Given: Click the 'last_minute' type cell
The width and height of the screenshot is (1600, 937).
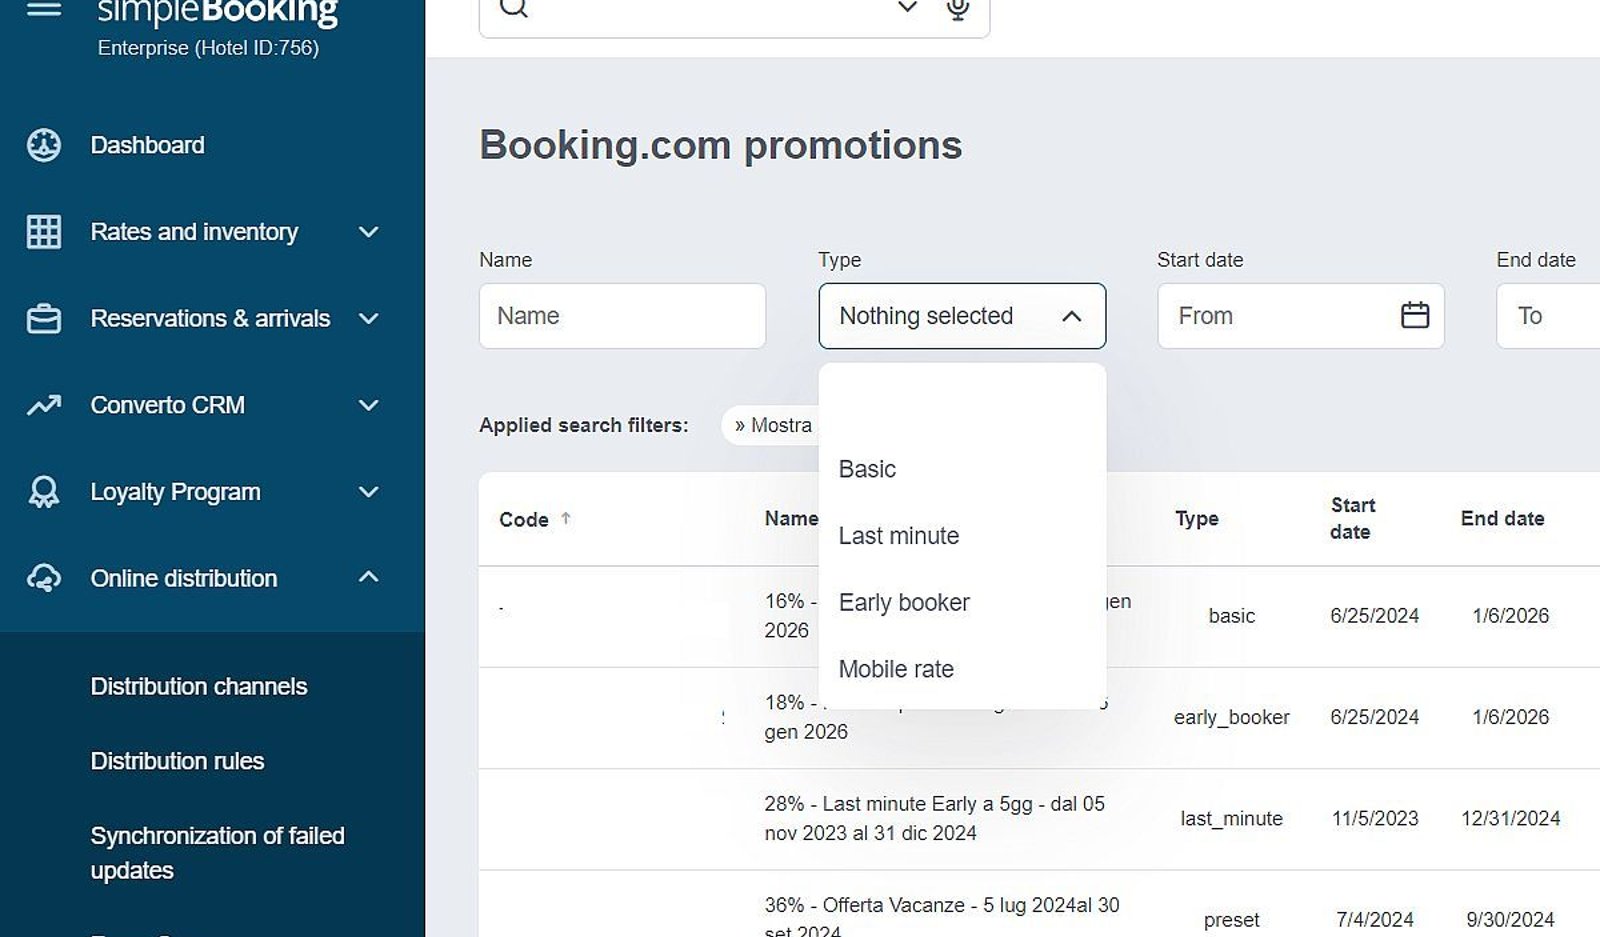Looking at the screenshot, I should [1231, 818].
